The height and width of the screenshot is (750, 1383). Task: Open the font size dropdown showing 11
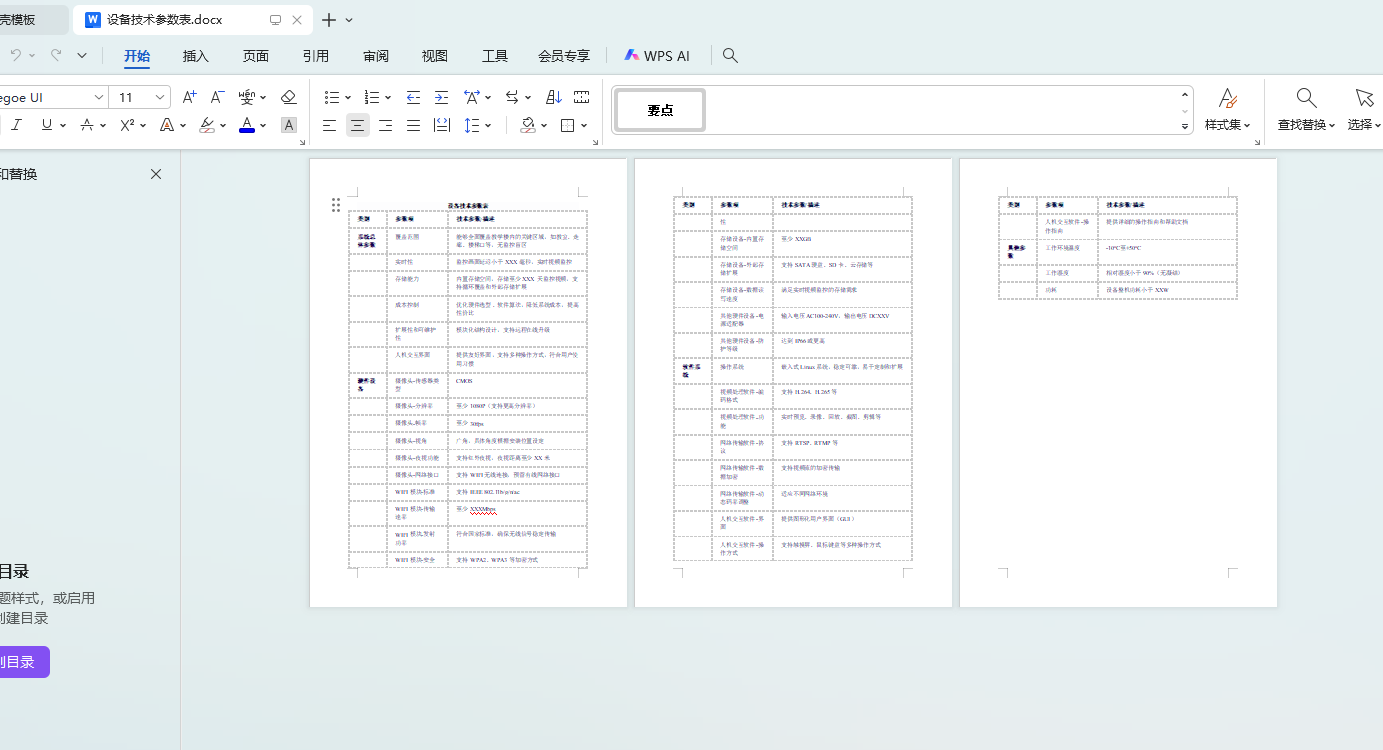(160, 97)
